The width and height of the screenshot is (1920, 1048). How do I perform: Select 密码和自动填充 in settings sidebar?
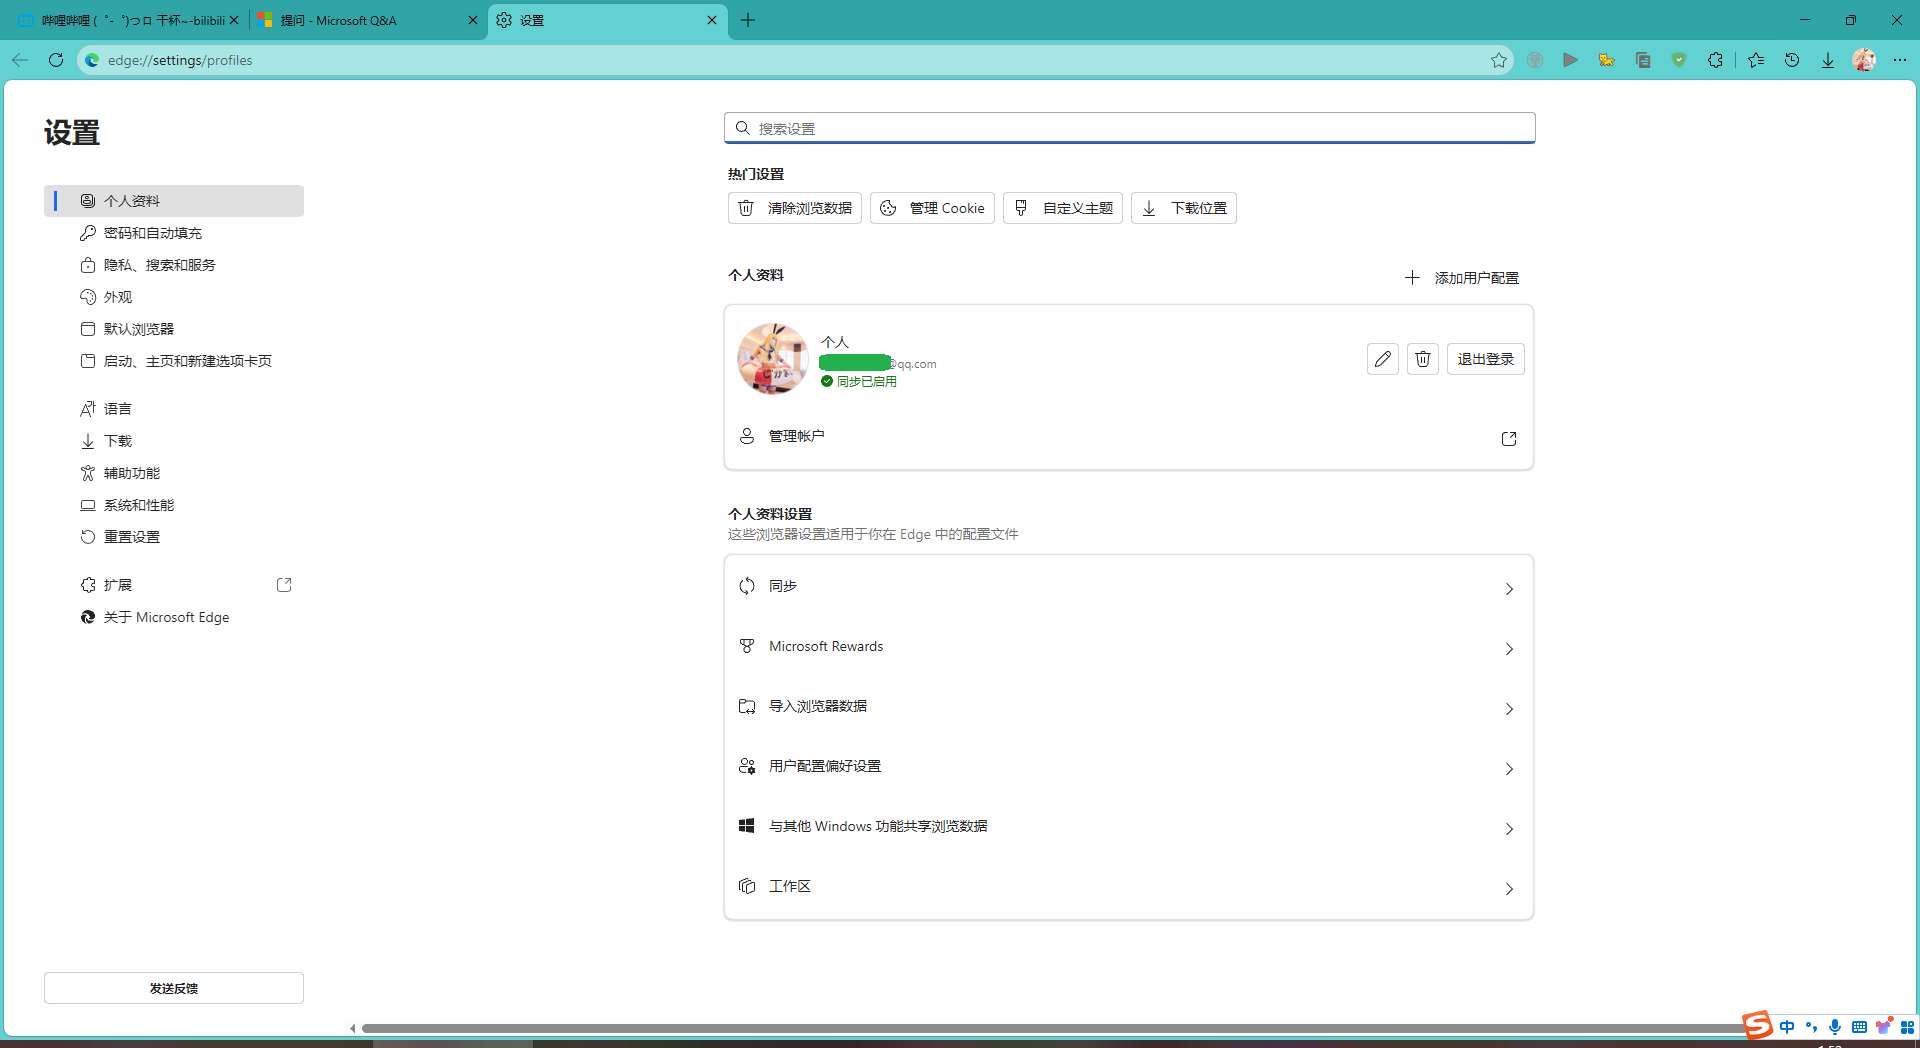(x=174, y=233)
